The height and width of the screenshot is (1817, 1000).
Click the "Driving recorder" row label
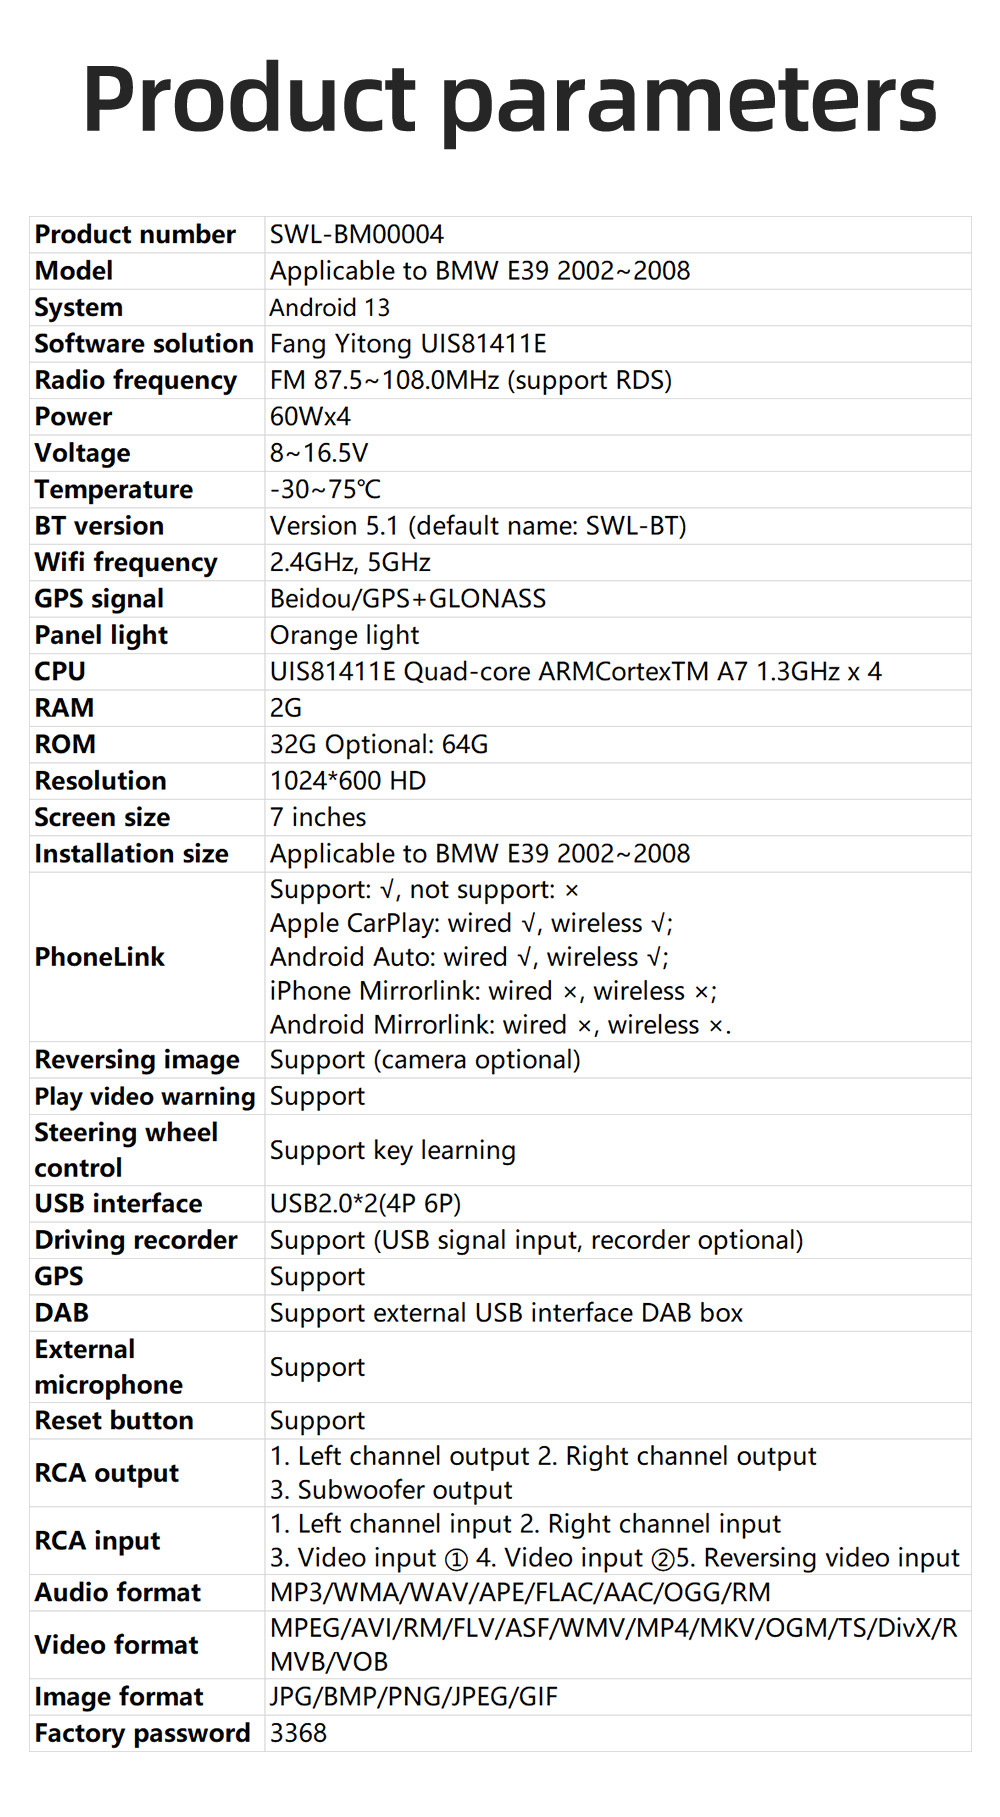(136, 1241)
